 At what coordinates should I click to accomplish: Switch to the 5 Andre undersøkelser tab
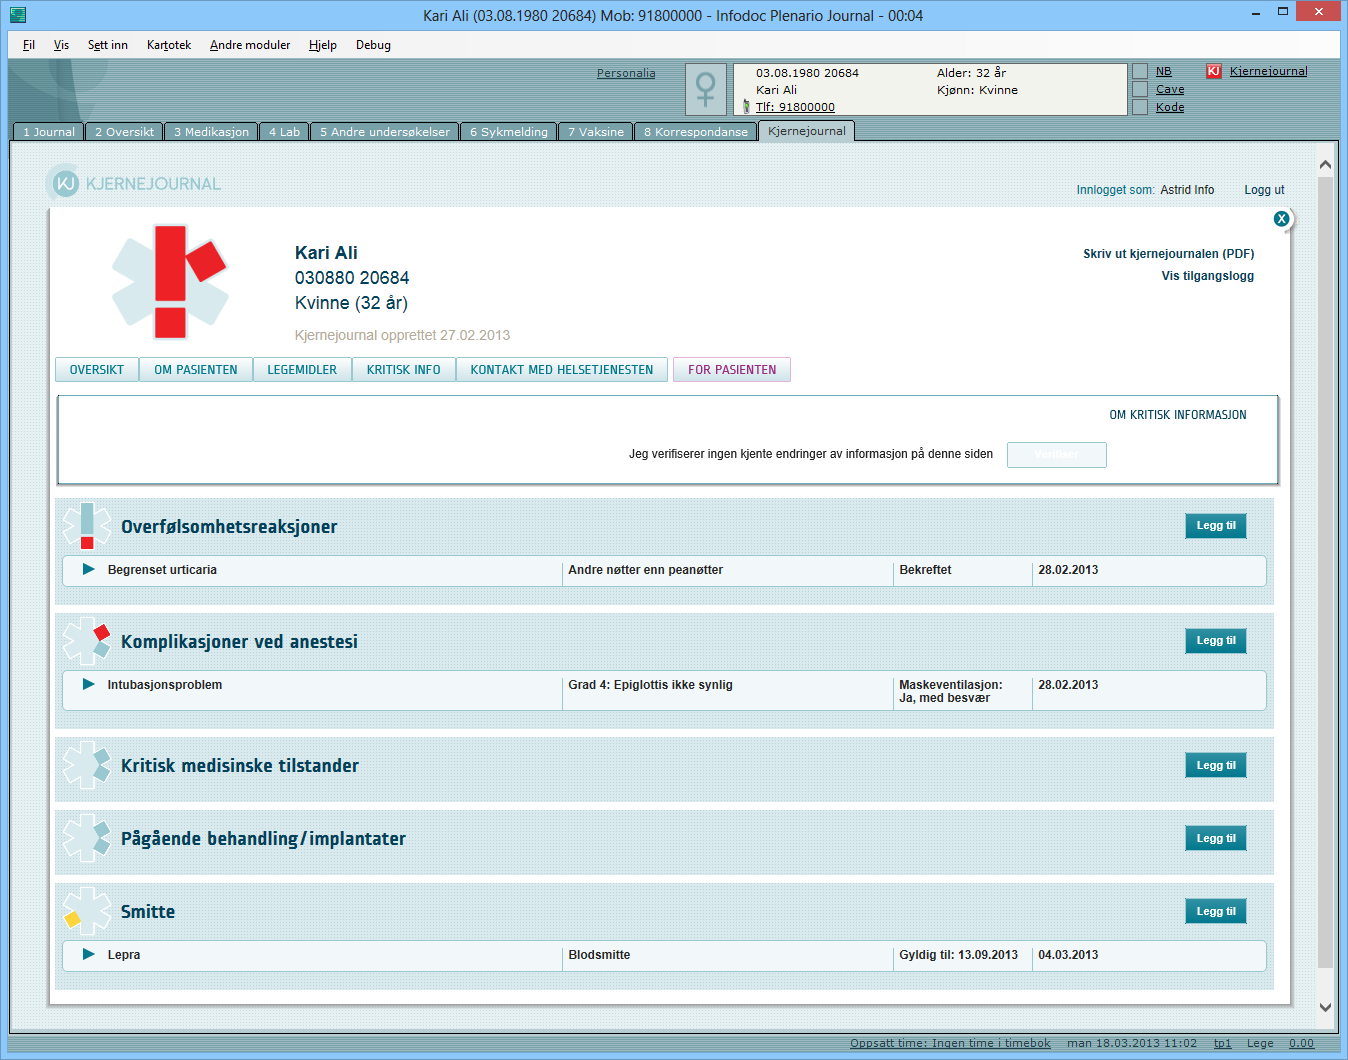pyautogui.click(x=385, y=132)
